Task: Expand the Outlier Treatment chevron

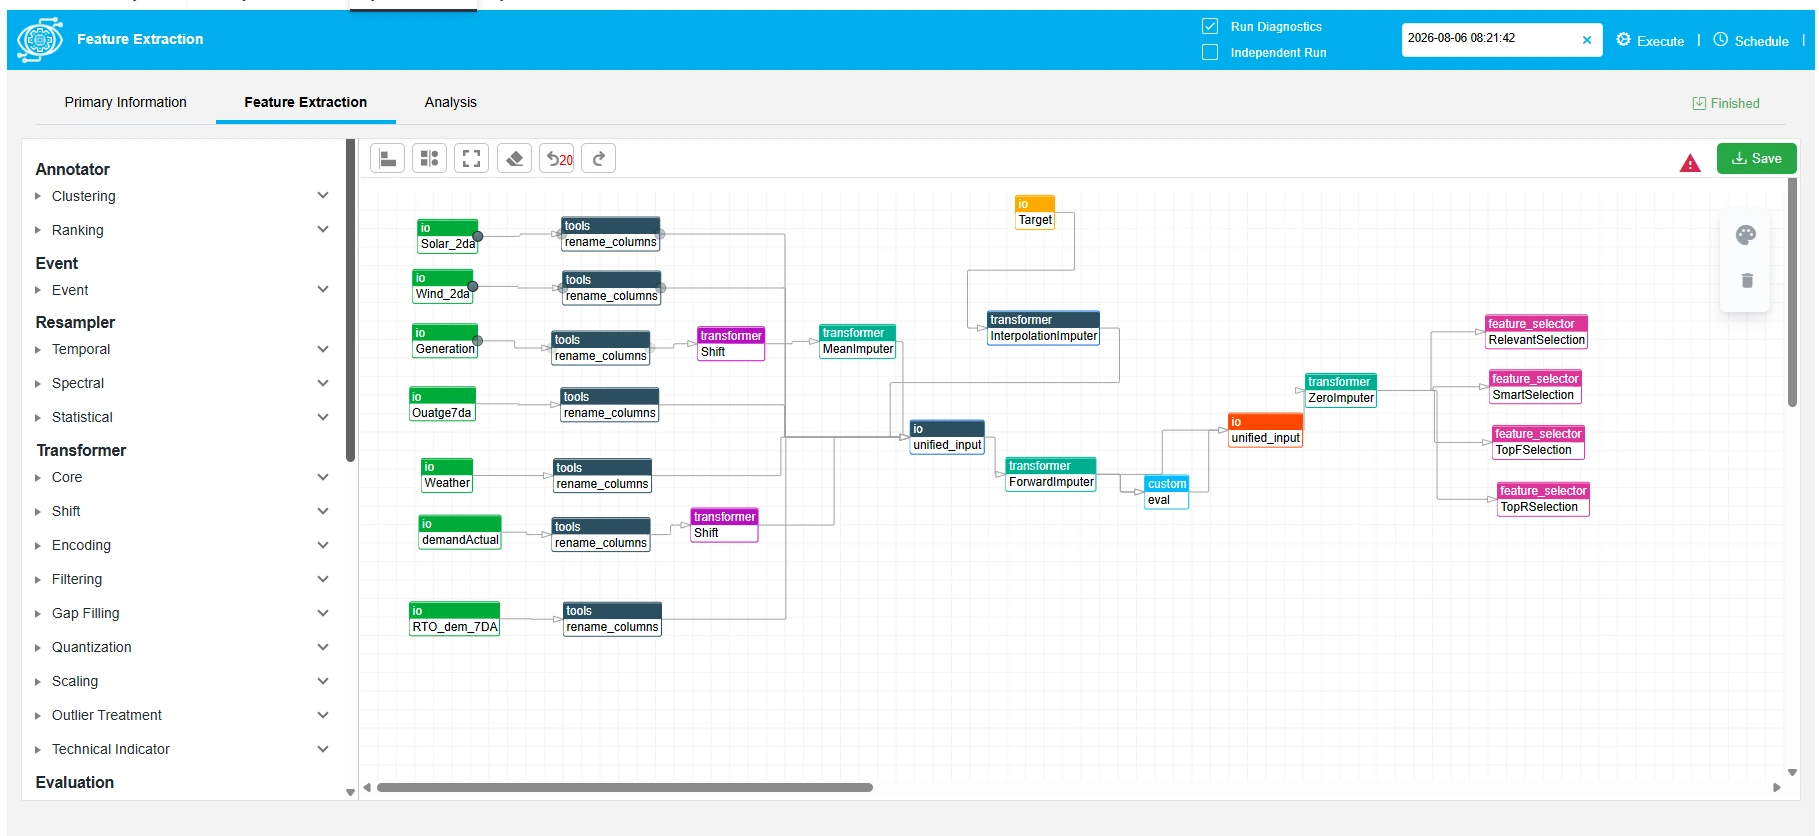Action: tap(323, 715)
